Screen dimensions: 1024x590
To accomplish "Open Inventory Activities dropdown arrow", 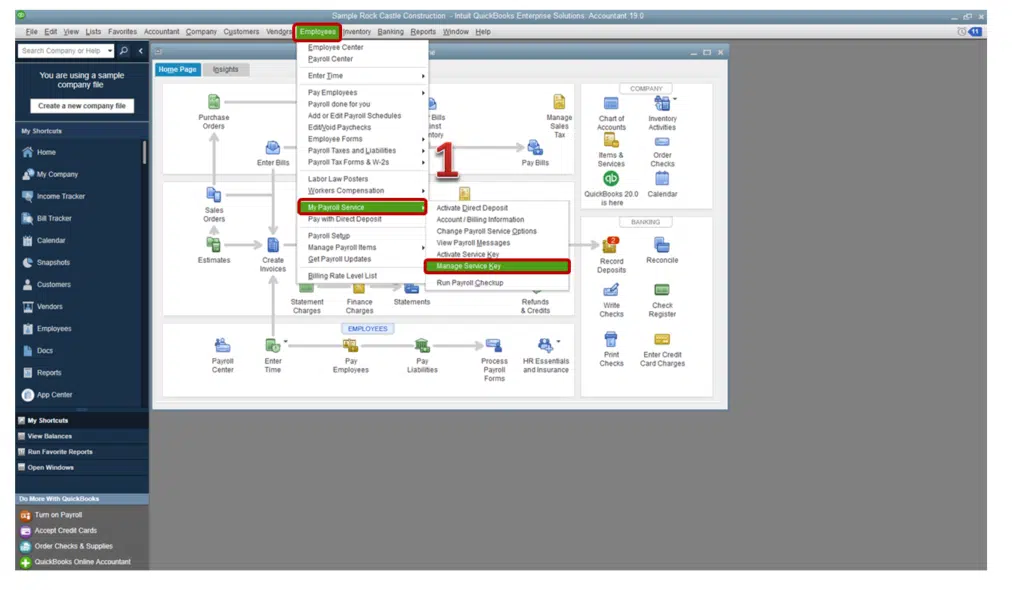I will (x=675, y=99).
